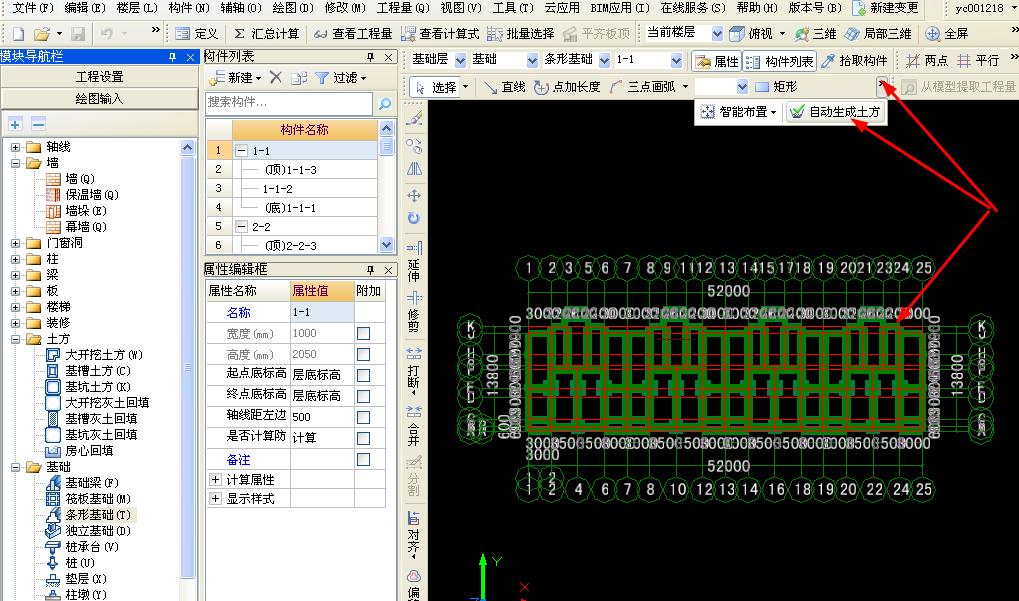This screenshot has width=1019, height=601.
Task: Toggle the 备注 additional checkbox
Action: (x=364, y=459)
